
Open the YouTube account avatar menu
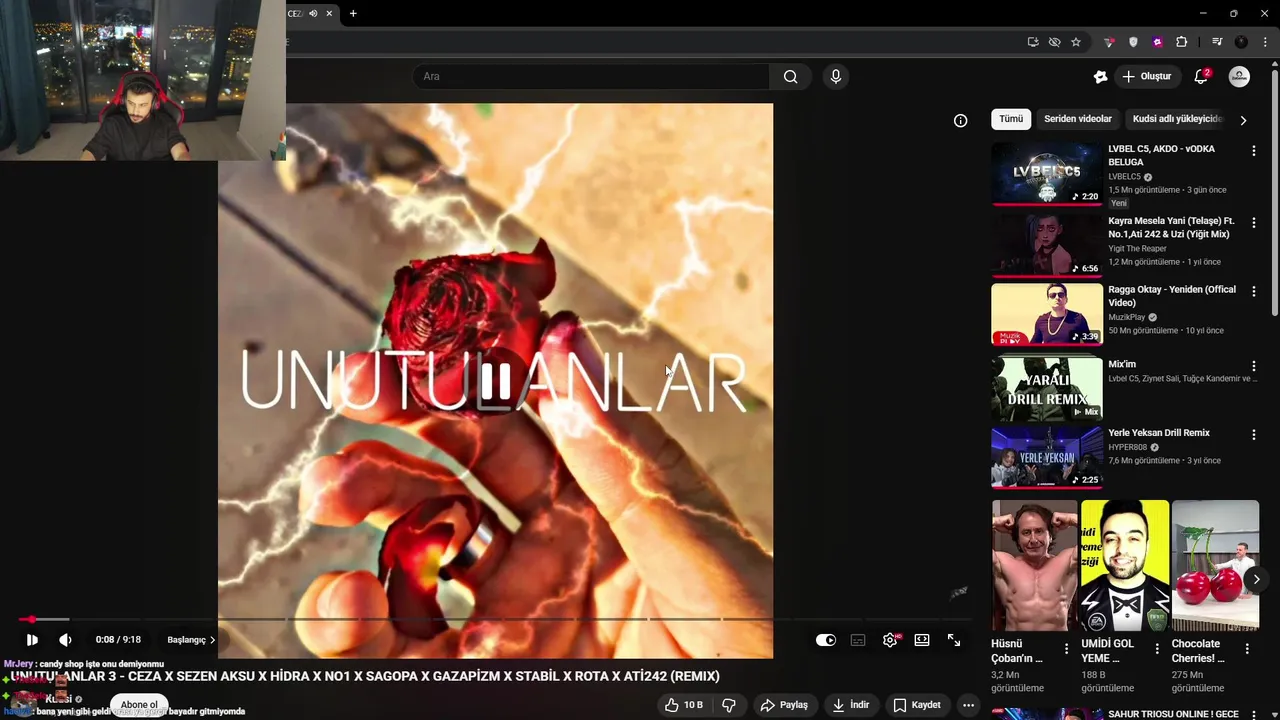tap(1239, 77)
